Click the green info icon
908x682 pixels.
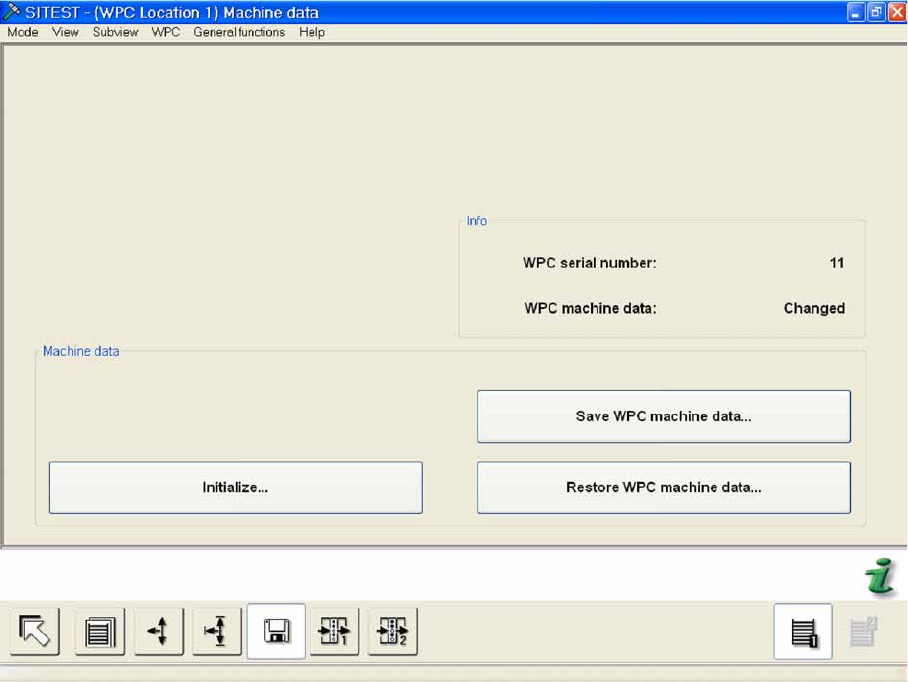[x=880, y=577]
